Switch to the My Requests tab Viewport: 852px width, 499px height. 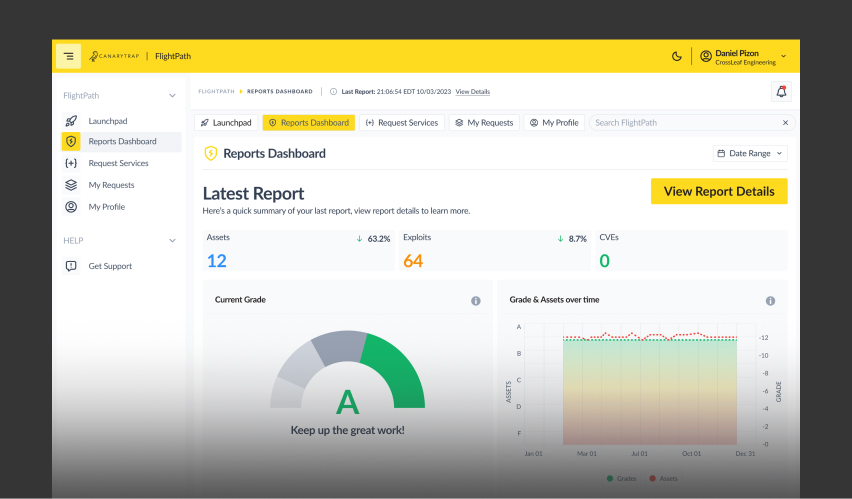pyautogui.click(x=483, y=123)
